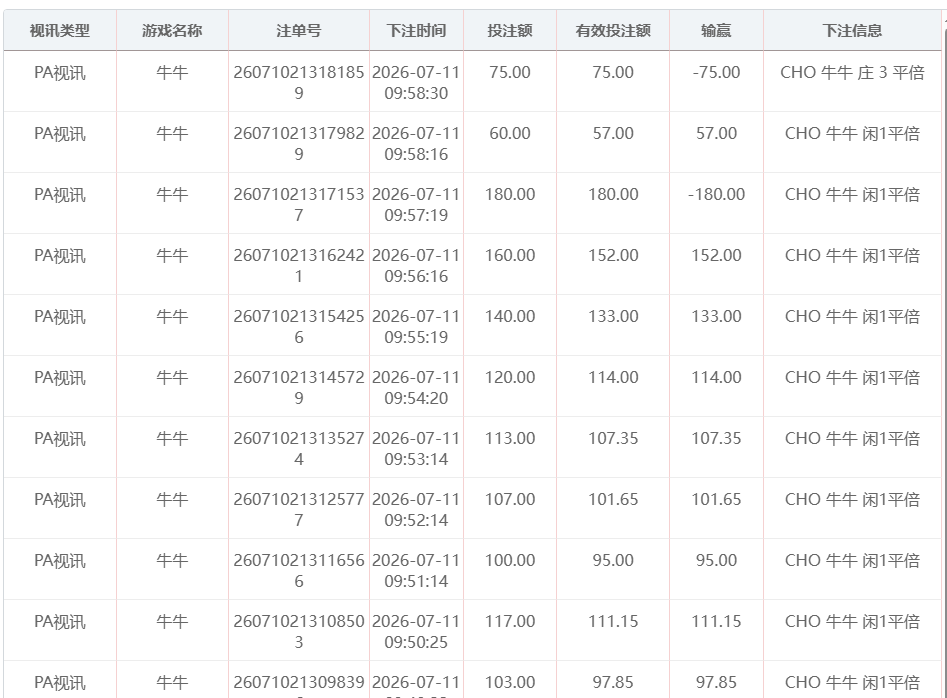This screenshot has height=698, width=947.
Task: Click the 下注信息 column header
Action: click(x=852, y=30)
